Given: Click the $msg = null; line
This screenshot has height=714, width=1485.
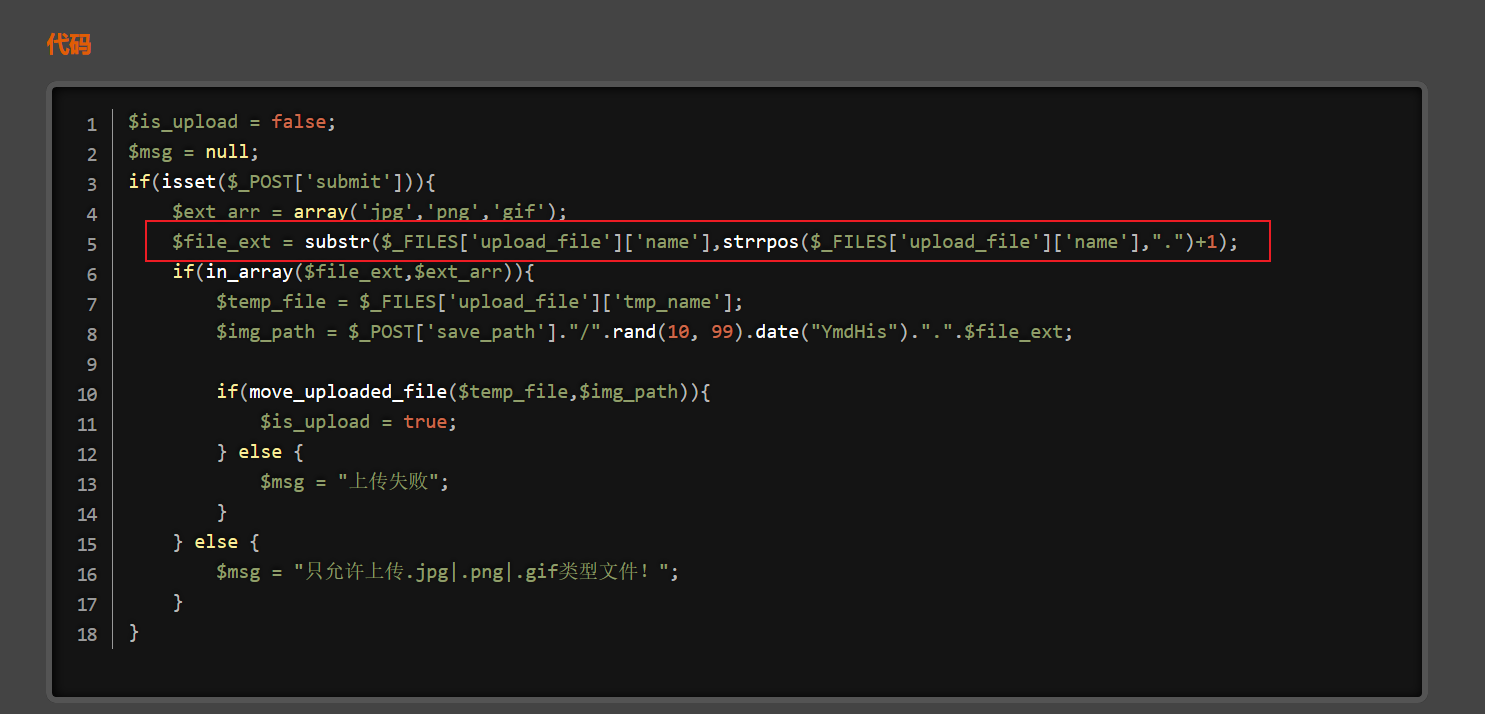Looking at the screenshot, I should click(194, 152).
